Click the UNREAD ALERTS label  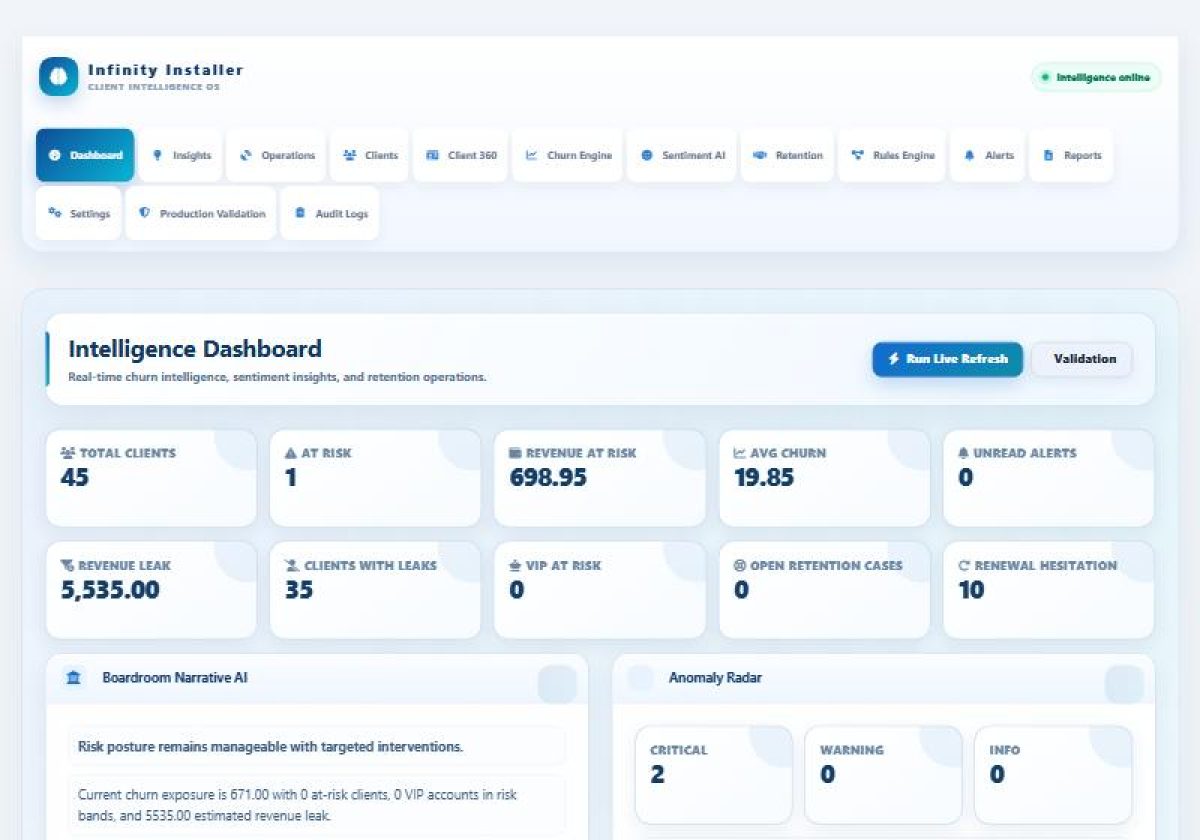coord(1025,453)
